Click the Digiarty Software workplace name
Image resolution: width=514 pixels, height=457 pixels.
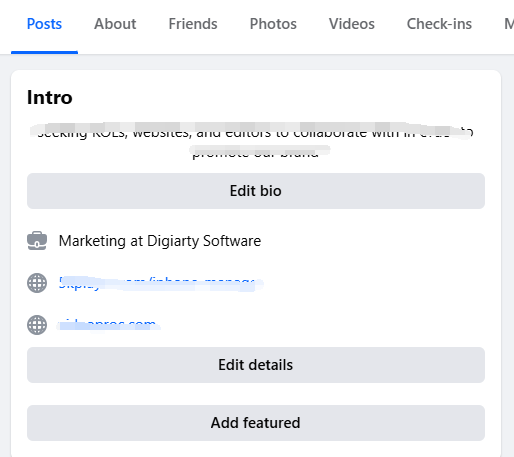[x=204, y=241]
